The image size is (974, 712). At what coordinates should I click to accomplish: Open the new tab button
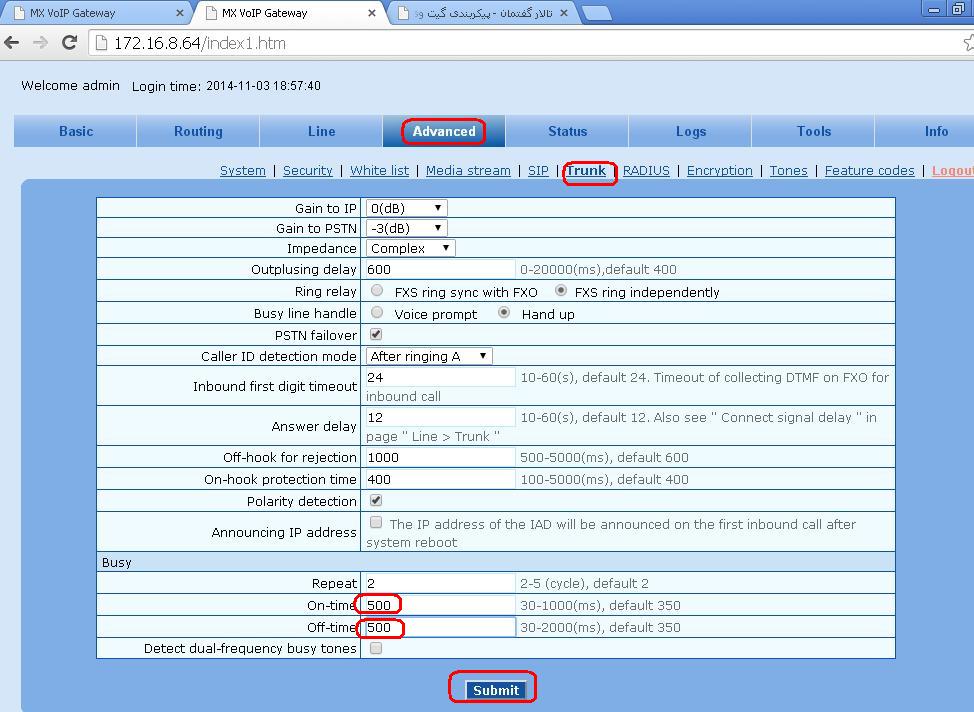coord(596,13)
